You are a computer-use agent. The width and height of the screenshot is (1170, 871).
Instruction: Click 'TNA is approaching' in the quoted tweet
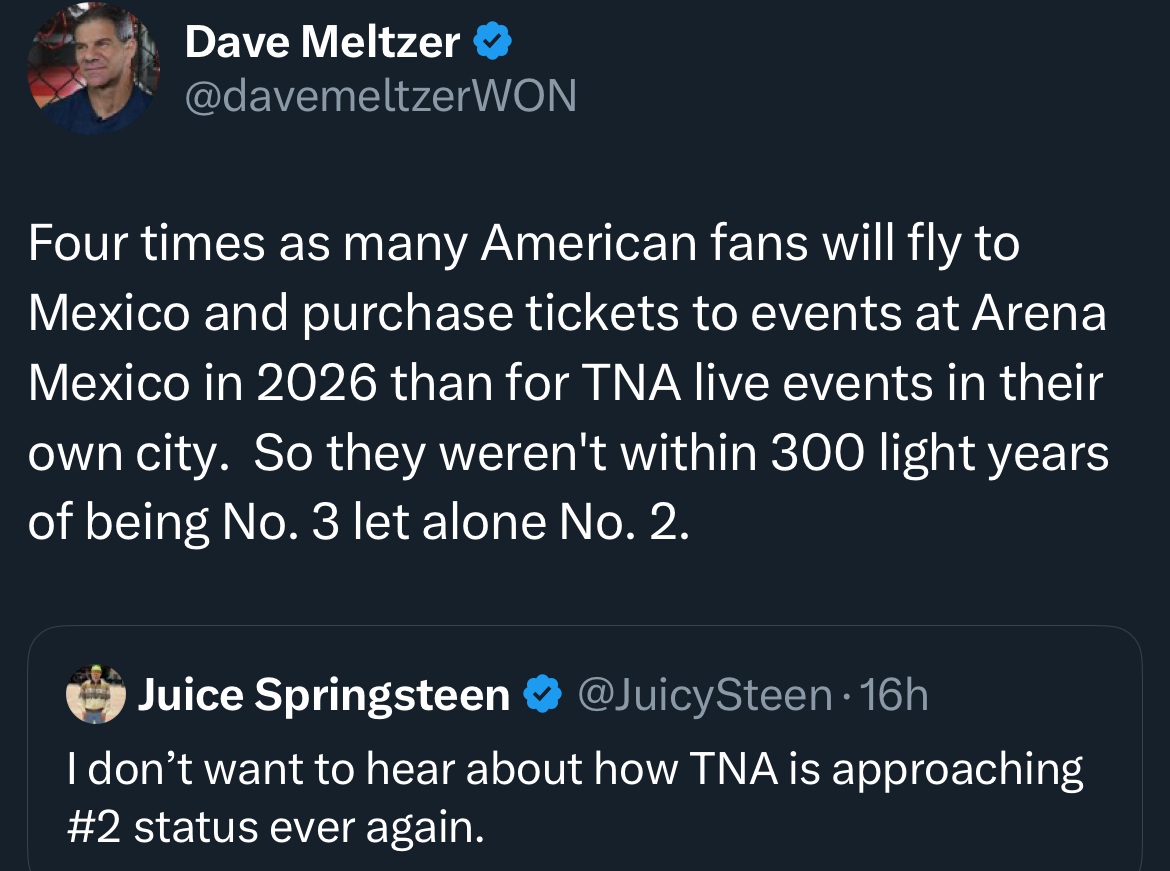(x=885, y=770)
